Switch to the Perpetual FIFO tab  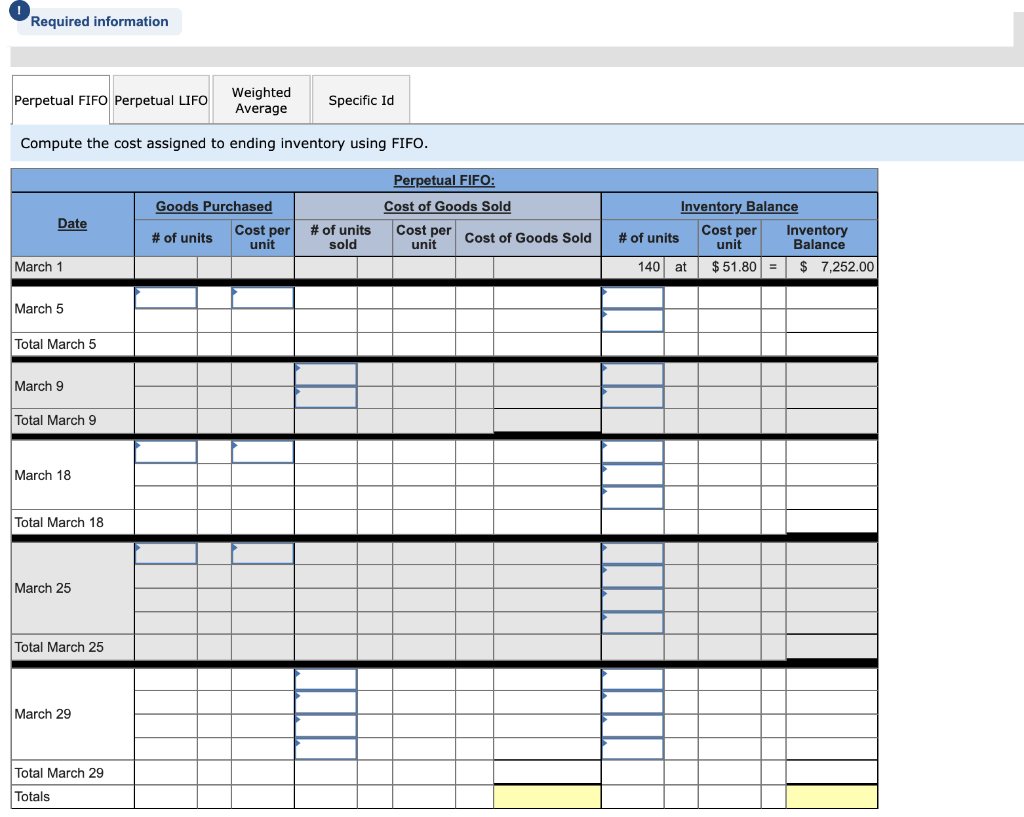(x=59, y=99)
